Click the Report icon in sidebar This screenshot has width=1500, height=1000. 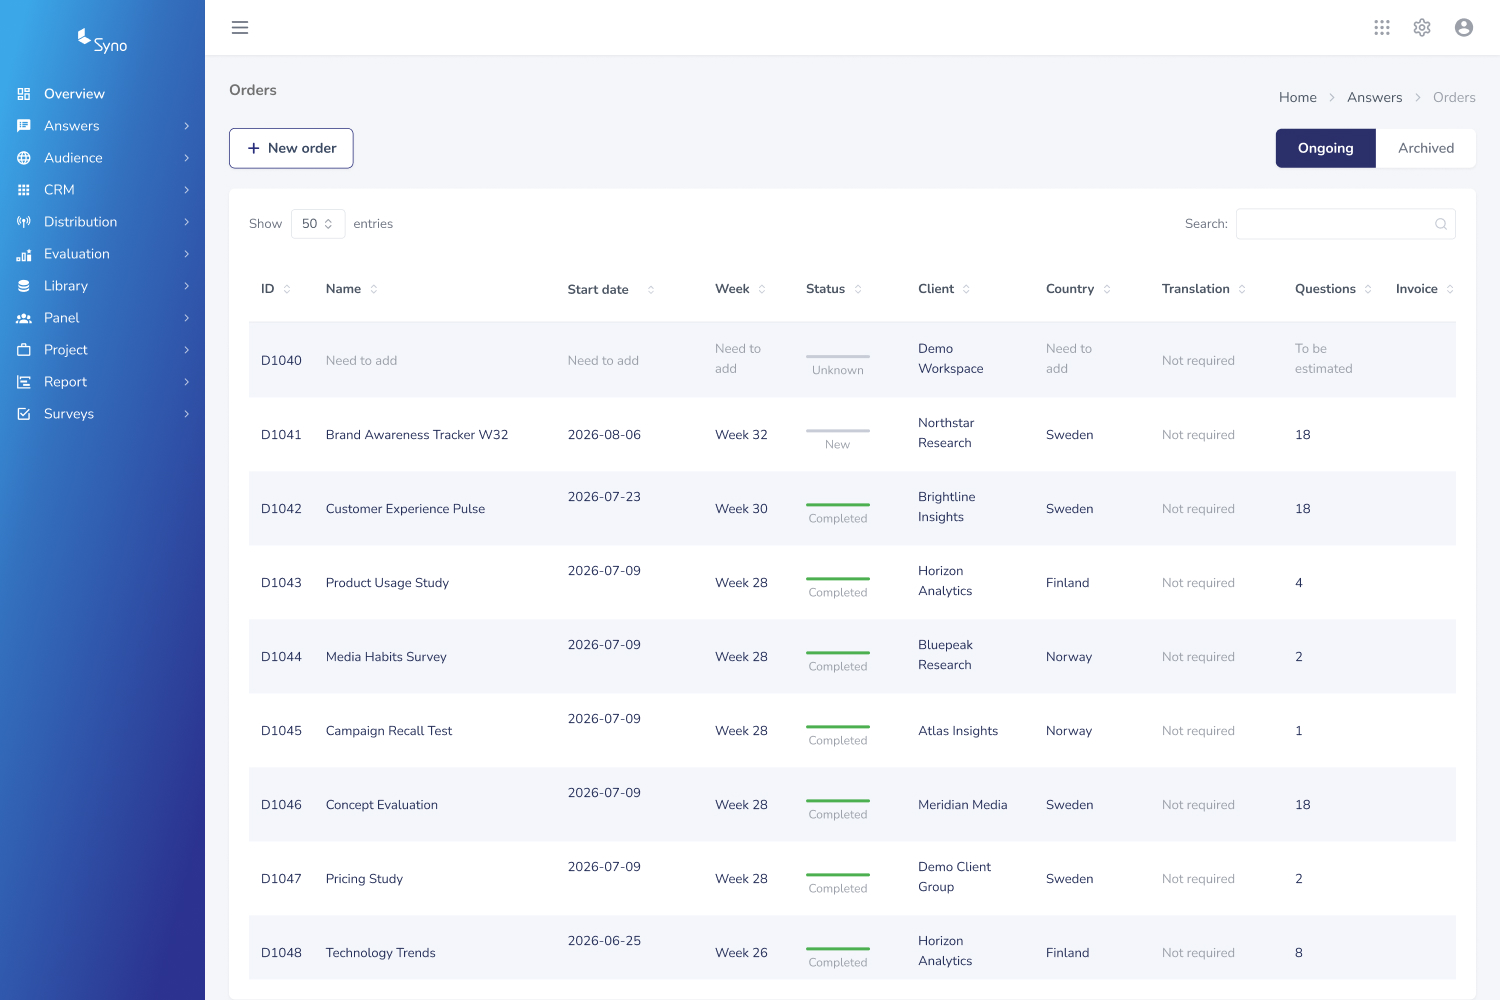click(24, 382)
